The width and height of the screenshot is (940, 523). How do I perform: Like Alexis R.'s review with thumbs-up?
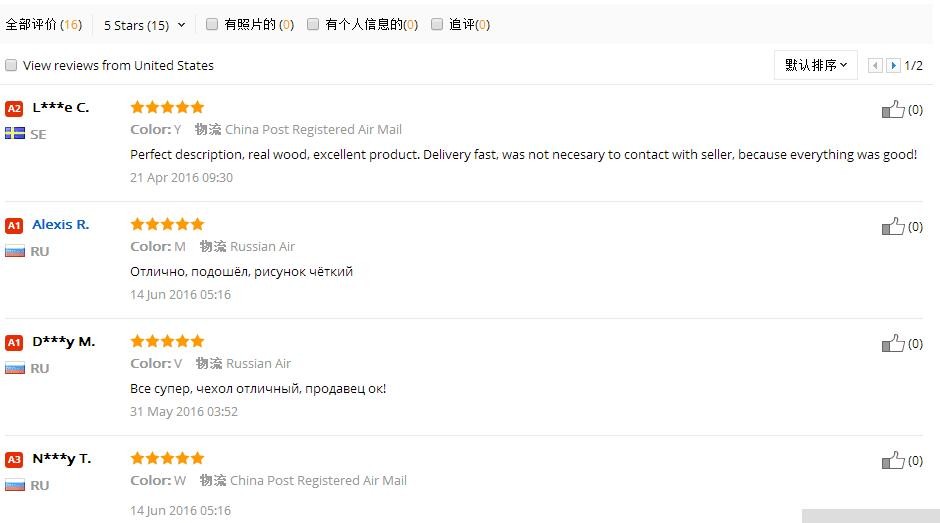tap(893, 226)
